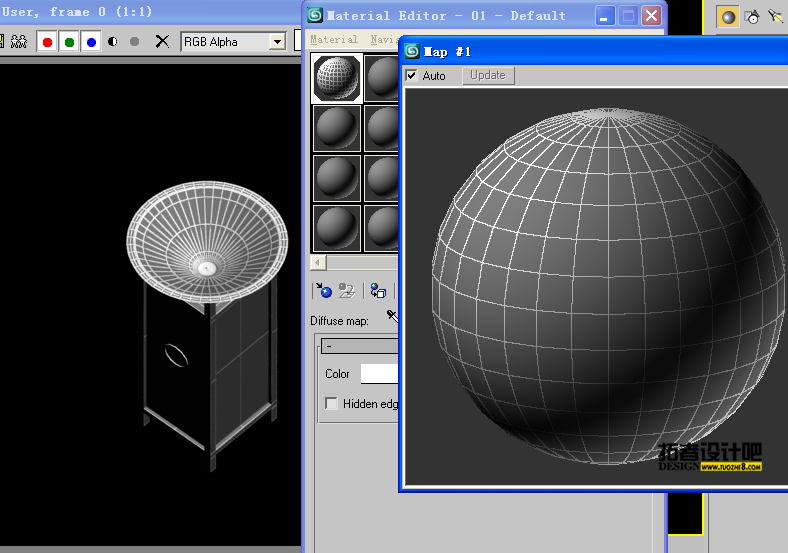This screenshot has width=788, height=553.
Task: Click the wireframe sphere preview in Map #1
Action: coord(607,286)
